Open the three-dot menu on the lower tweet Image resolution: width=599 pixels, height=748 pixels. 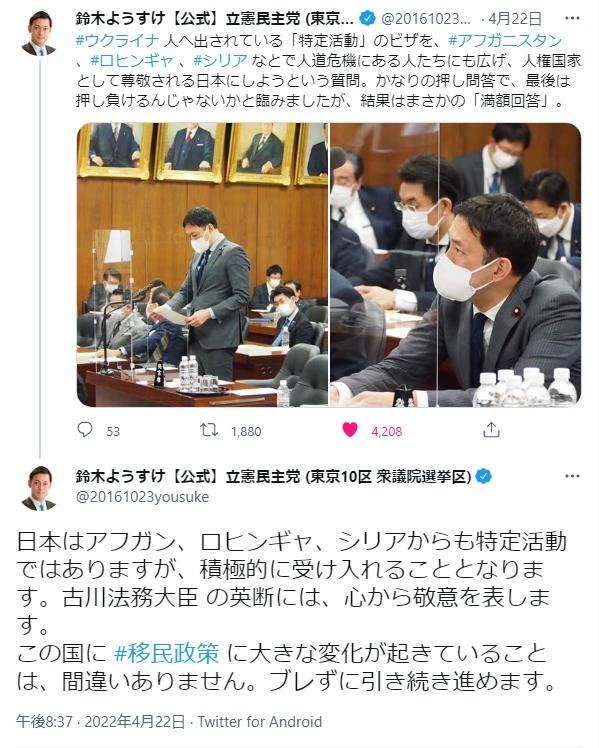[572, 476]
